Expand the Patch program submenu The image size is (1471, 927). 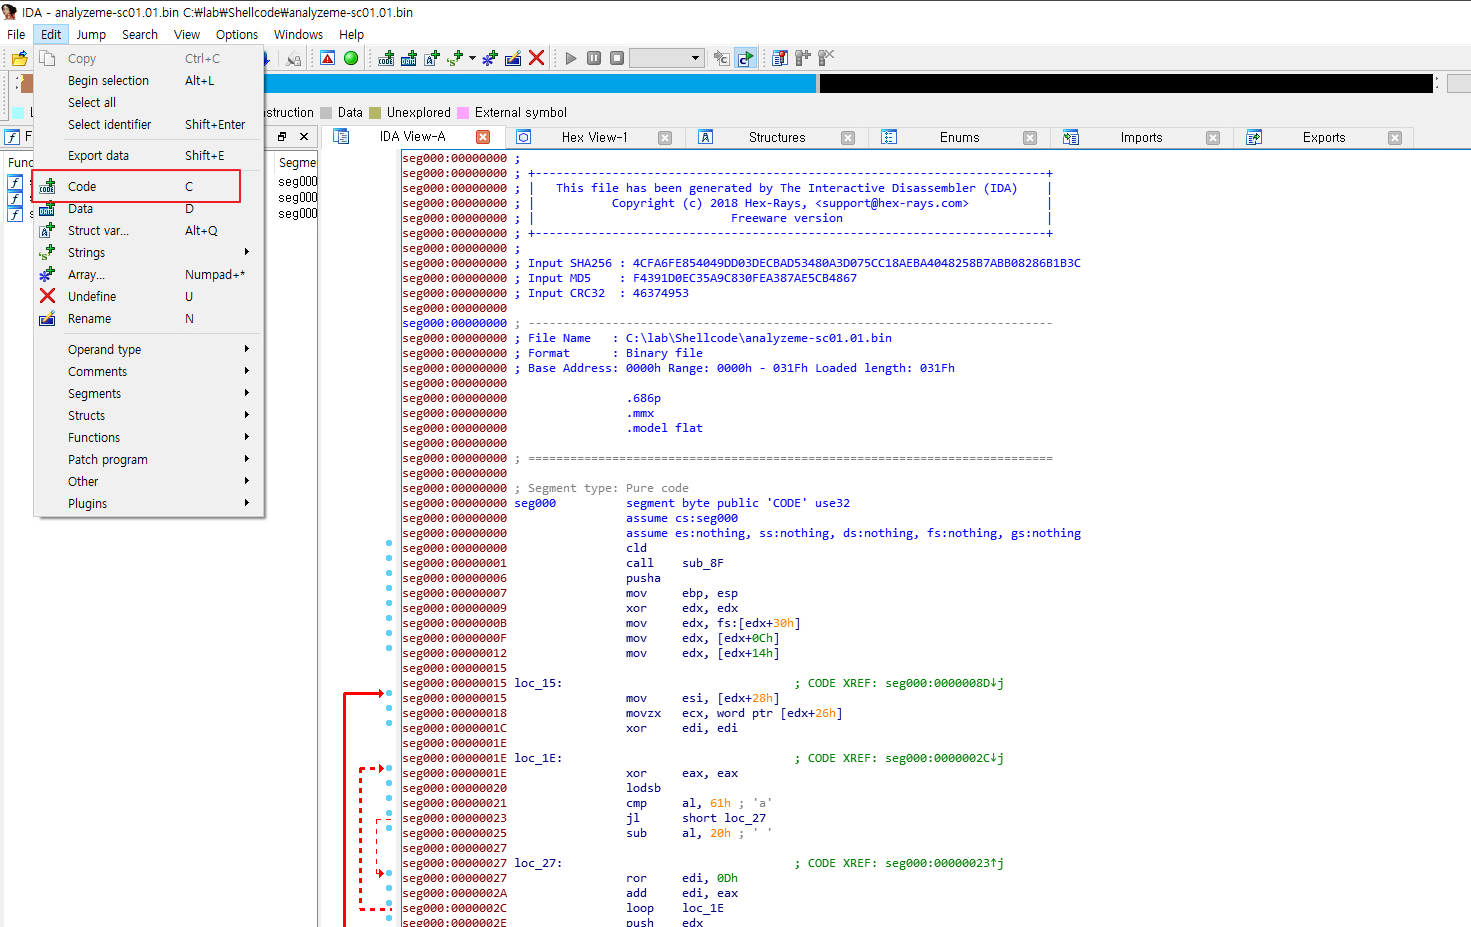pyautogui.click(x=149, y=460)
